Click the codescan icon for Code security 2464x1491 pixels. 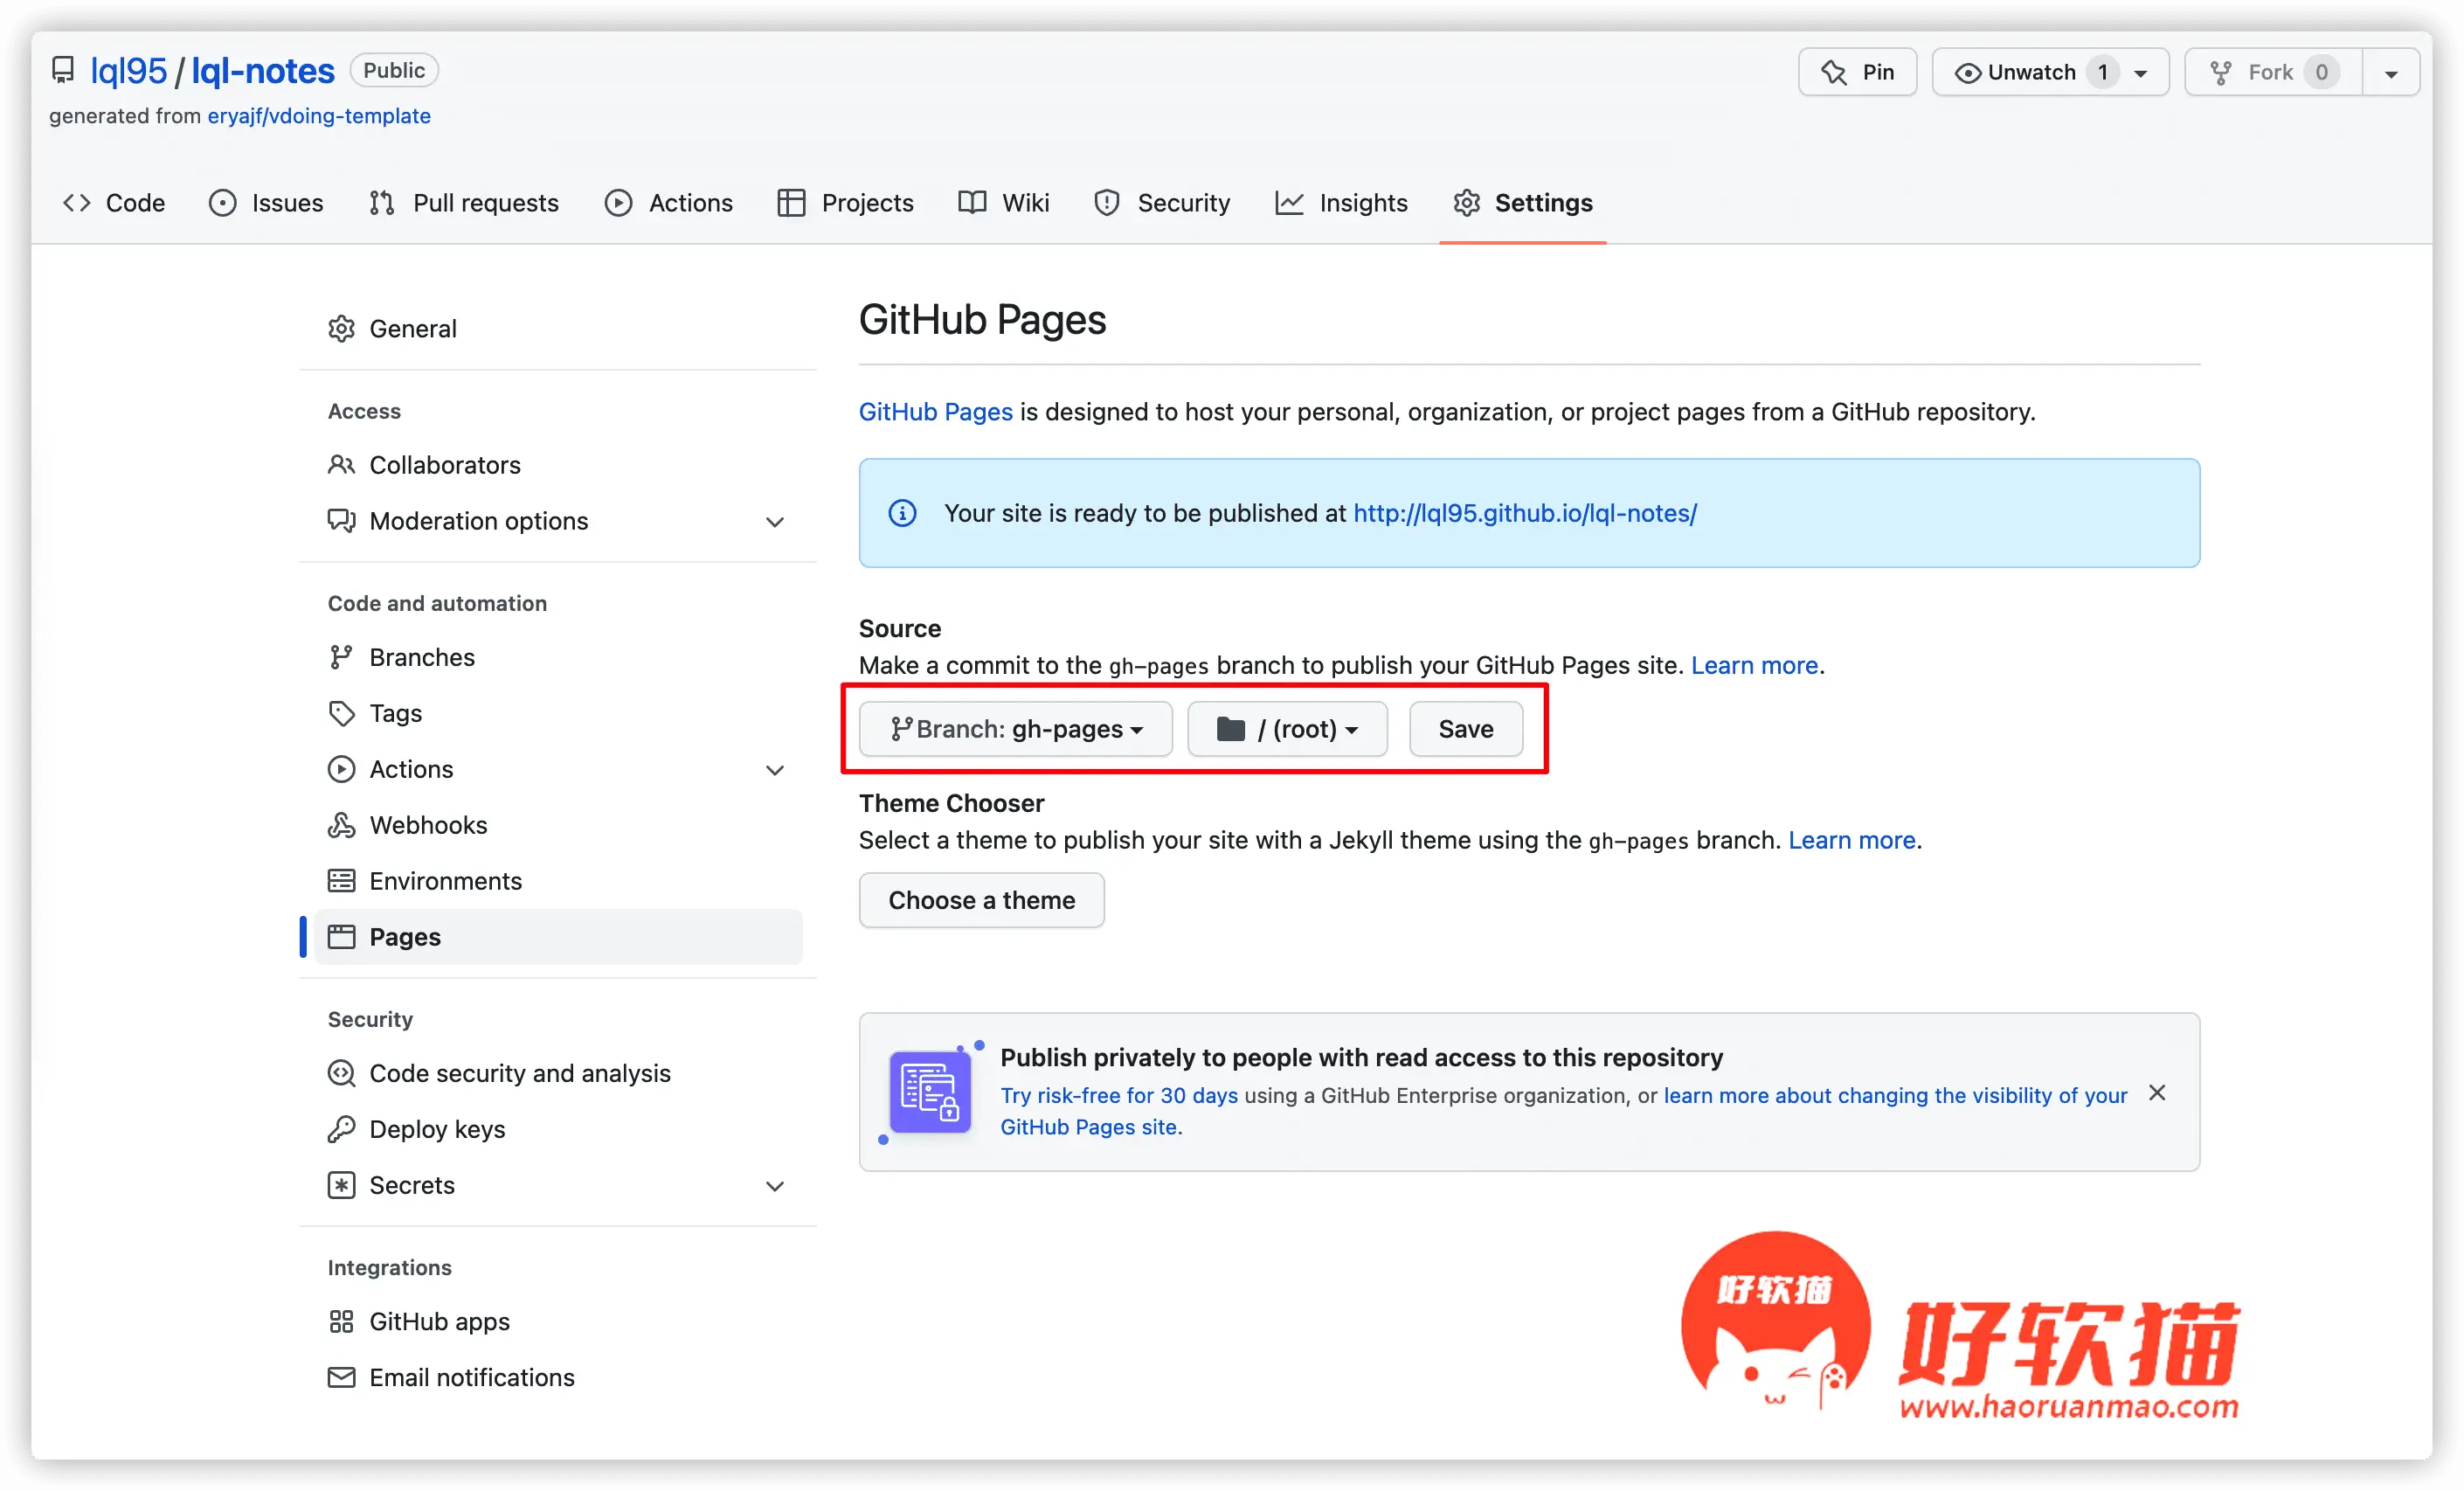pos(342,1073)
